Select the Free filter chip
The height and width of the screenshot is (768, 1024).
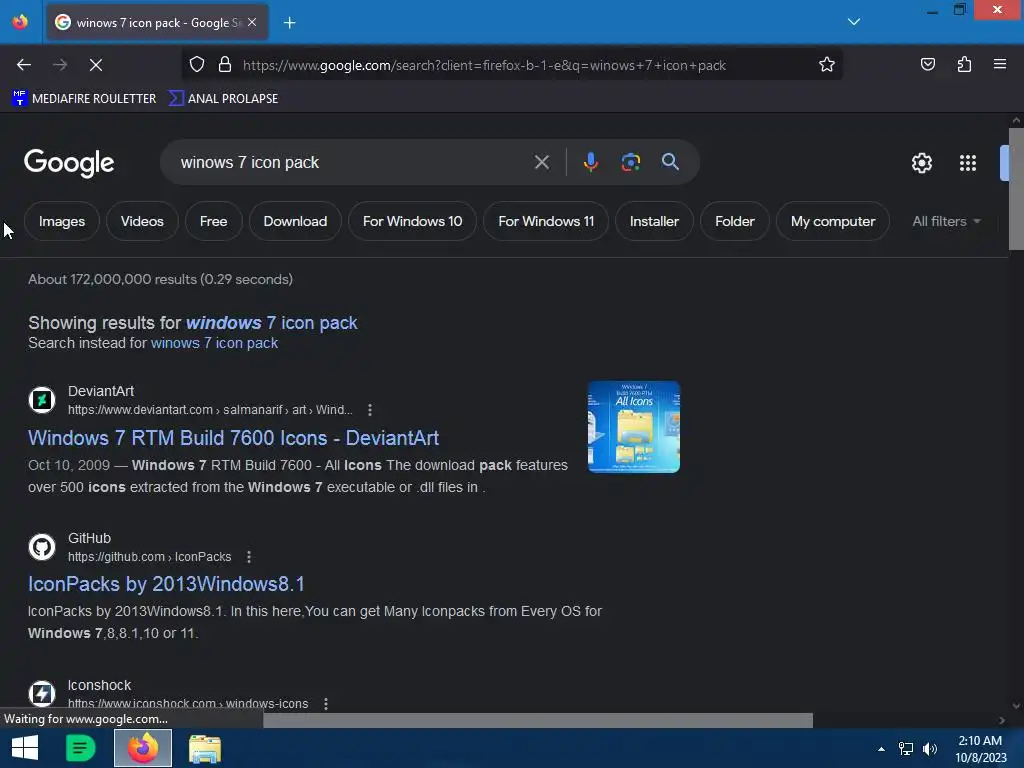tap(214, 221)
